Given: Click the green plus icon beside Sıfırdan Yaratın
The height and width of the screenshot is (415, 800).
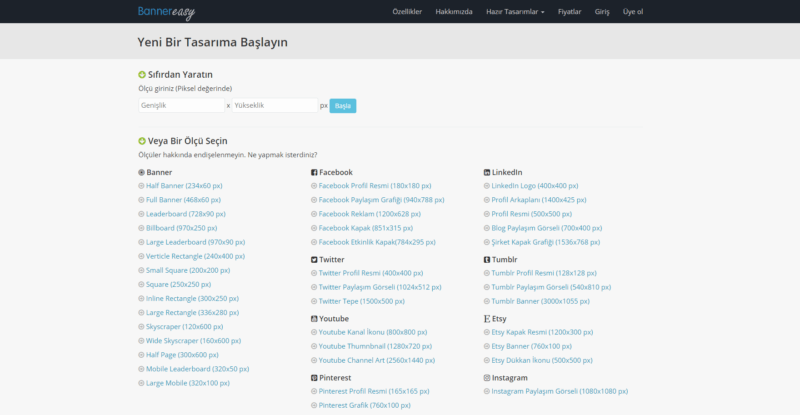Looking at the screenshot, I should (142, 74).
